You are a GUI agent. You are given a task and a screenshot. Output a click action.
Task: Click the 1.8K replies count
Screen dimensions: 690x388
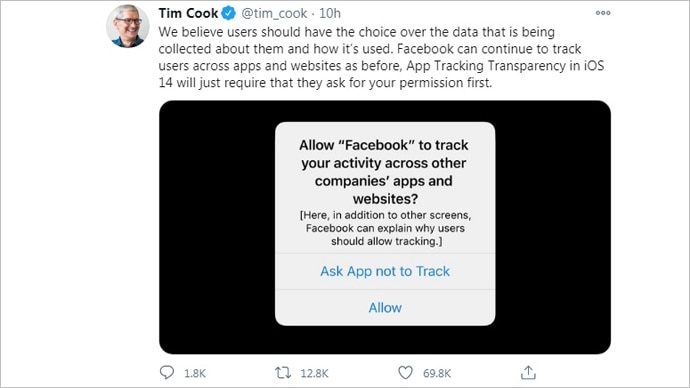tap(195, 373)
